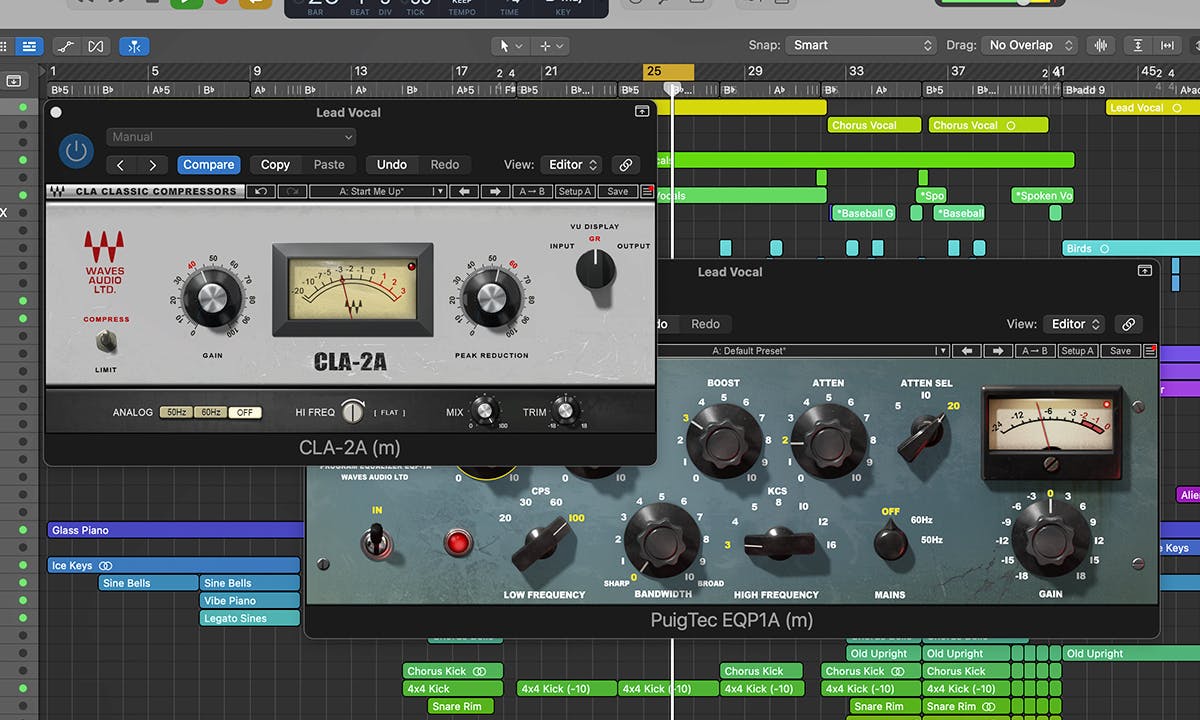Open the PuigTec Waves hamburger menu
This screenshot has height=720, width=1200.
tap(1150, 351)
